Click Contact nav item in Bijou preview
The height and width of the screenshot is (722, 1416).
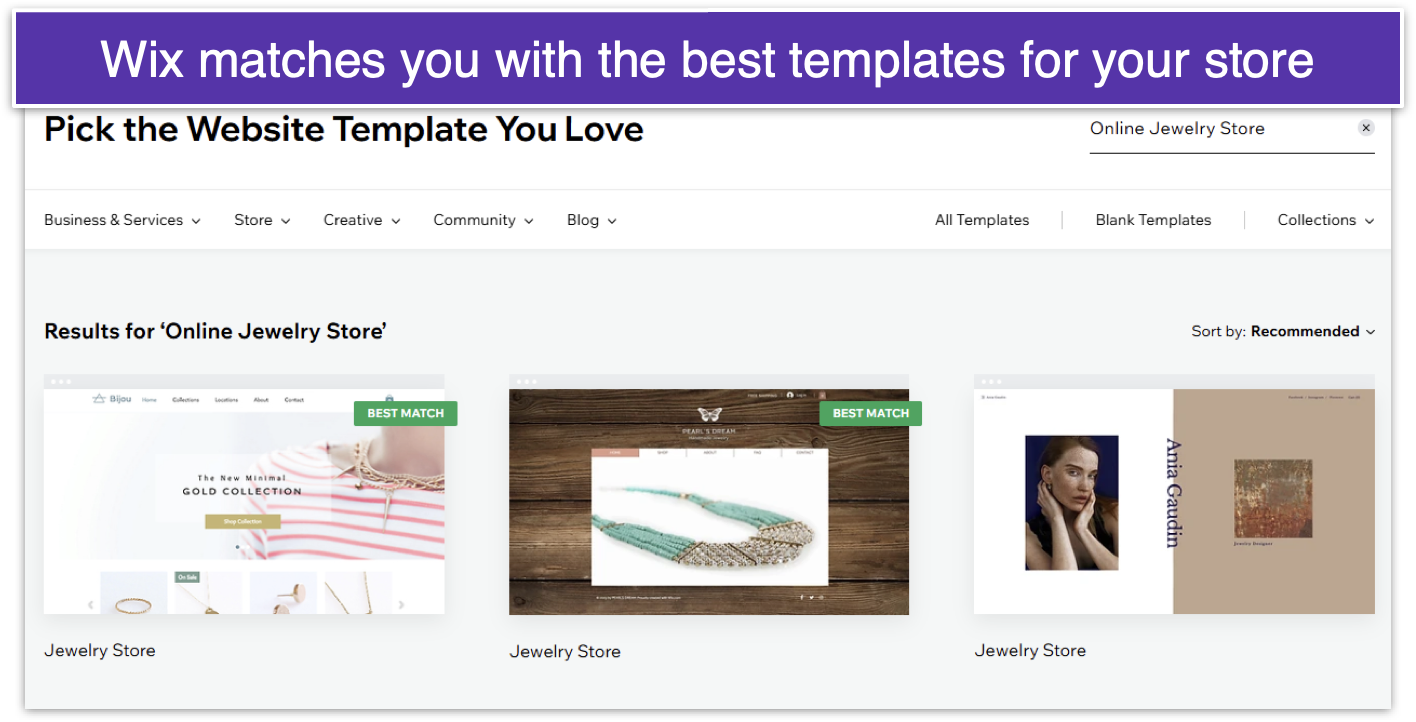[x=294, y=400]
